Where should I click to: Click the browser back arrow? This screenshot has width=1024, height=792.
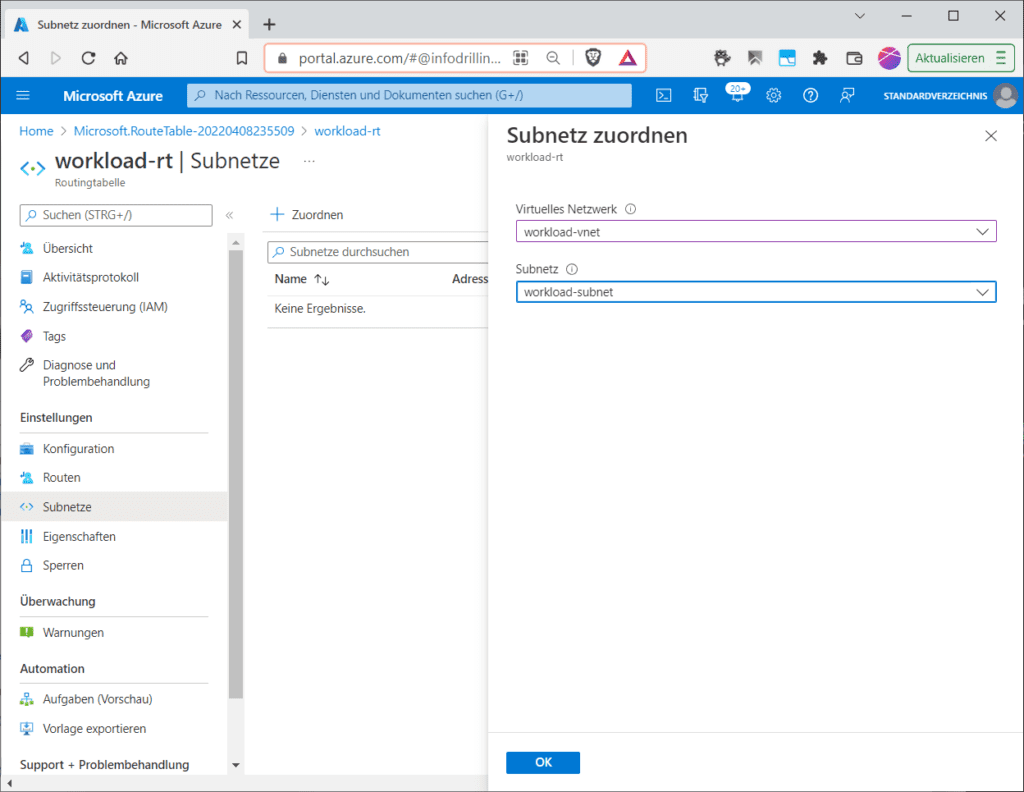coord(24,58)
